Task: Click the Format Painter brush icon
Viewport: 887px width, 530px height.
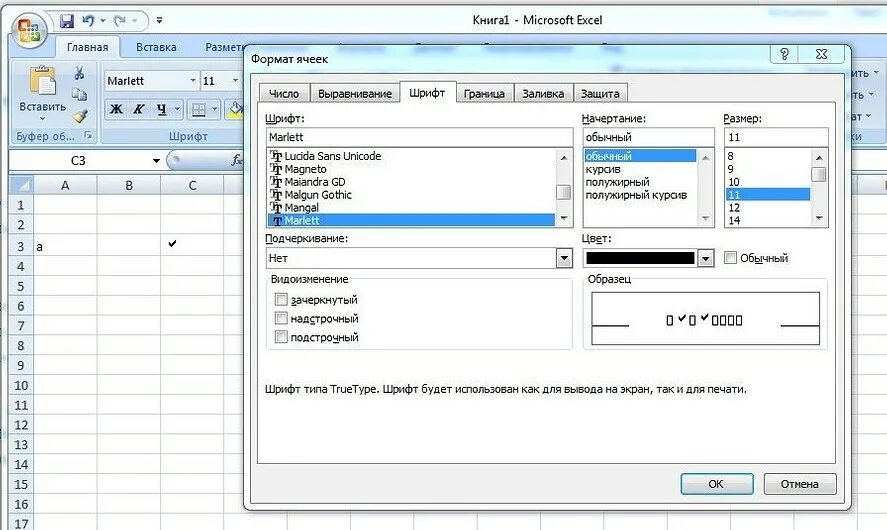Action: pyautogui.click(x=80, y=116)
